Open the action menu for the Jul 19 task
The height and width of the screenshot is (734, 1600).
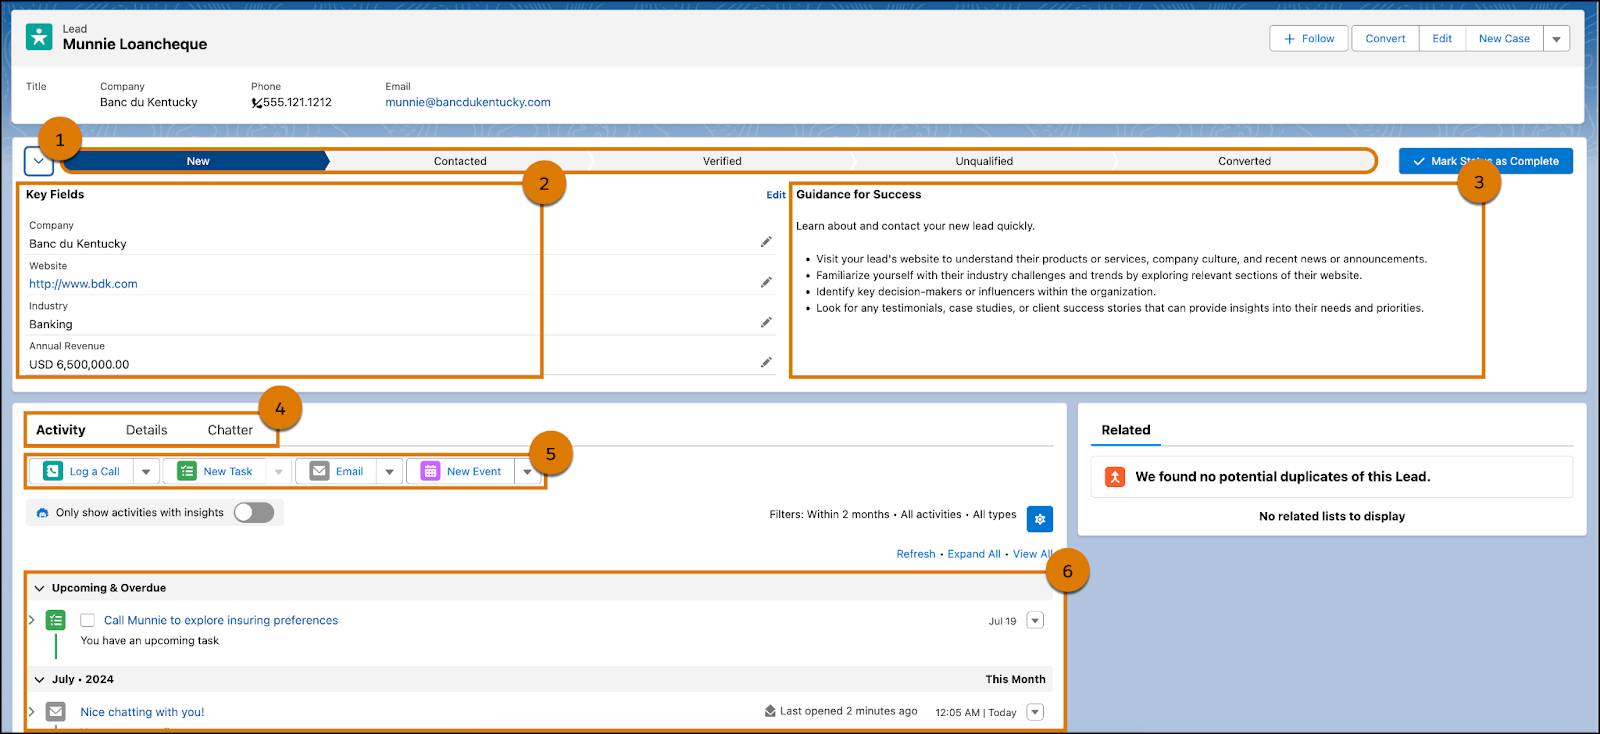click(1035, 620)
